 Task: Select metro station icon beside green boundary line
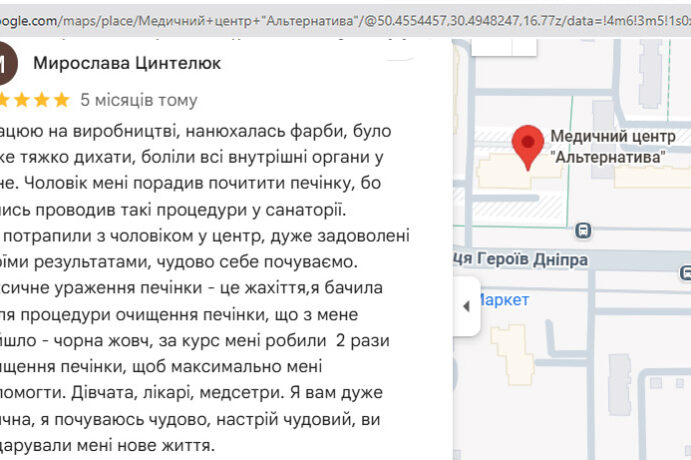click(x=582, y=230)
